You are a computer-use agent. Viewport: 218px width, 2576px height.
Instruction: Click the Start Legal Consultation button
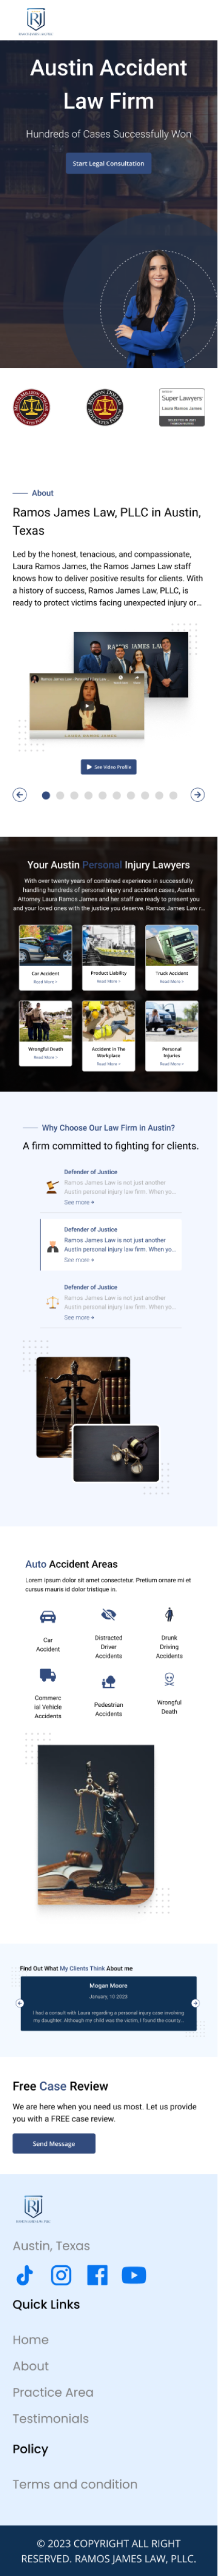tap(108, 163)
